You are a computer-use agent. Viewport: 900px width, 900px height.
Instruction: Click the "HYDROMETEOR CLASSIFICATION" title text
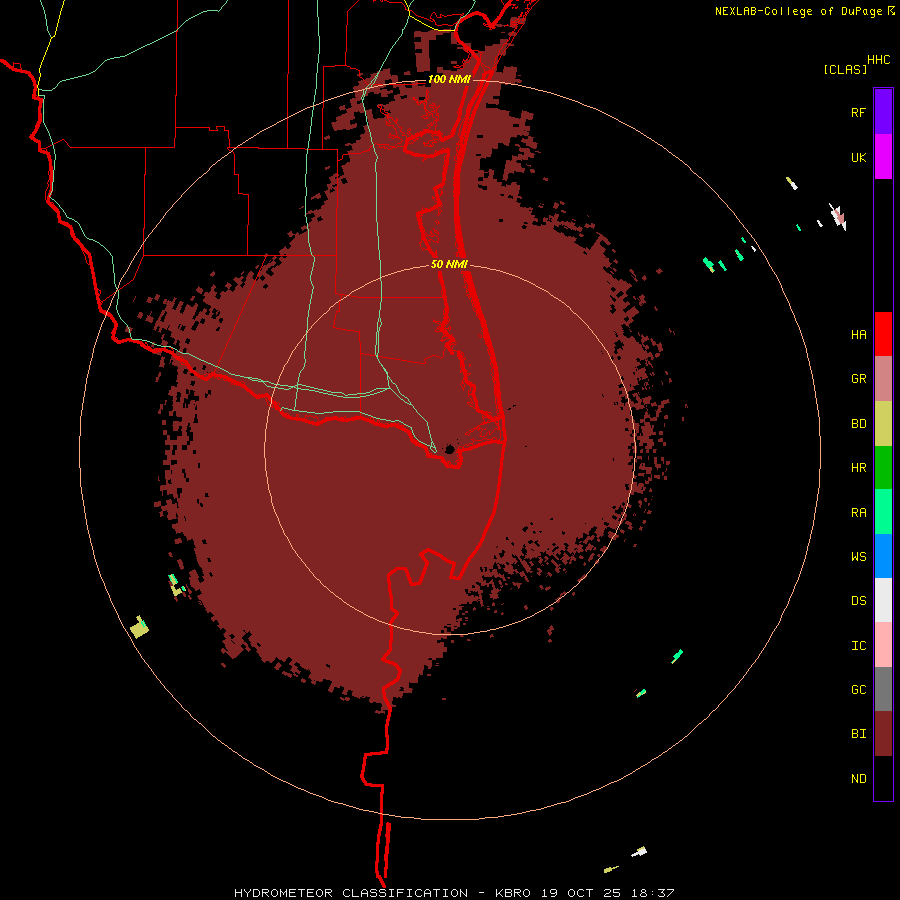(351, 893)
